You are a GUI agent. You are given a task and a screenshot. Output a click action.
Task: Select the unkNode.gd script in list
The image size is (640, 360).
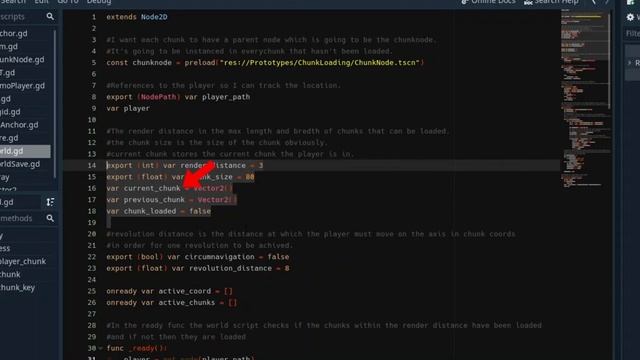pyautogui.click(x=22, y=60)
